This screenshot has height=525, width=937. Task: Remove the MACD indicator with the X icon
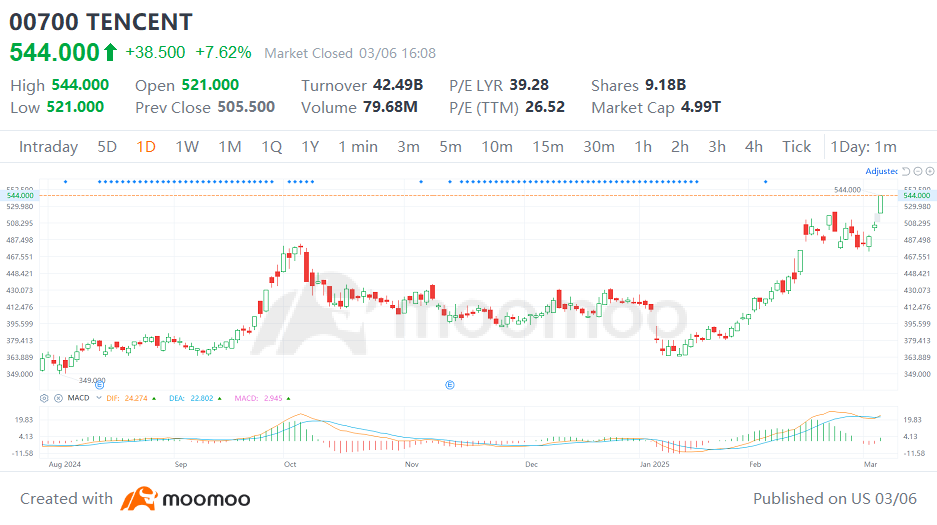click(58, 398)
